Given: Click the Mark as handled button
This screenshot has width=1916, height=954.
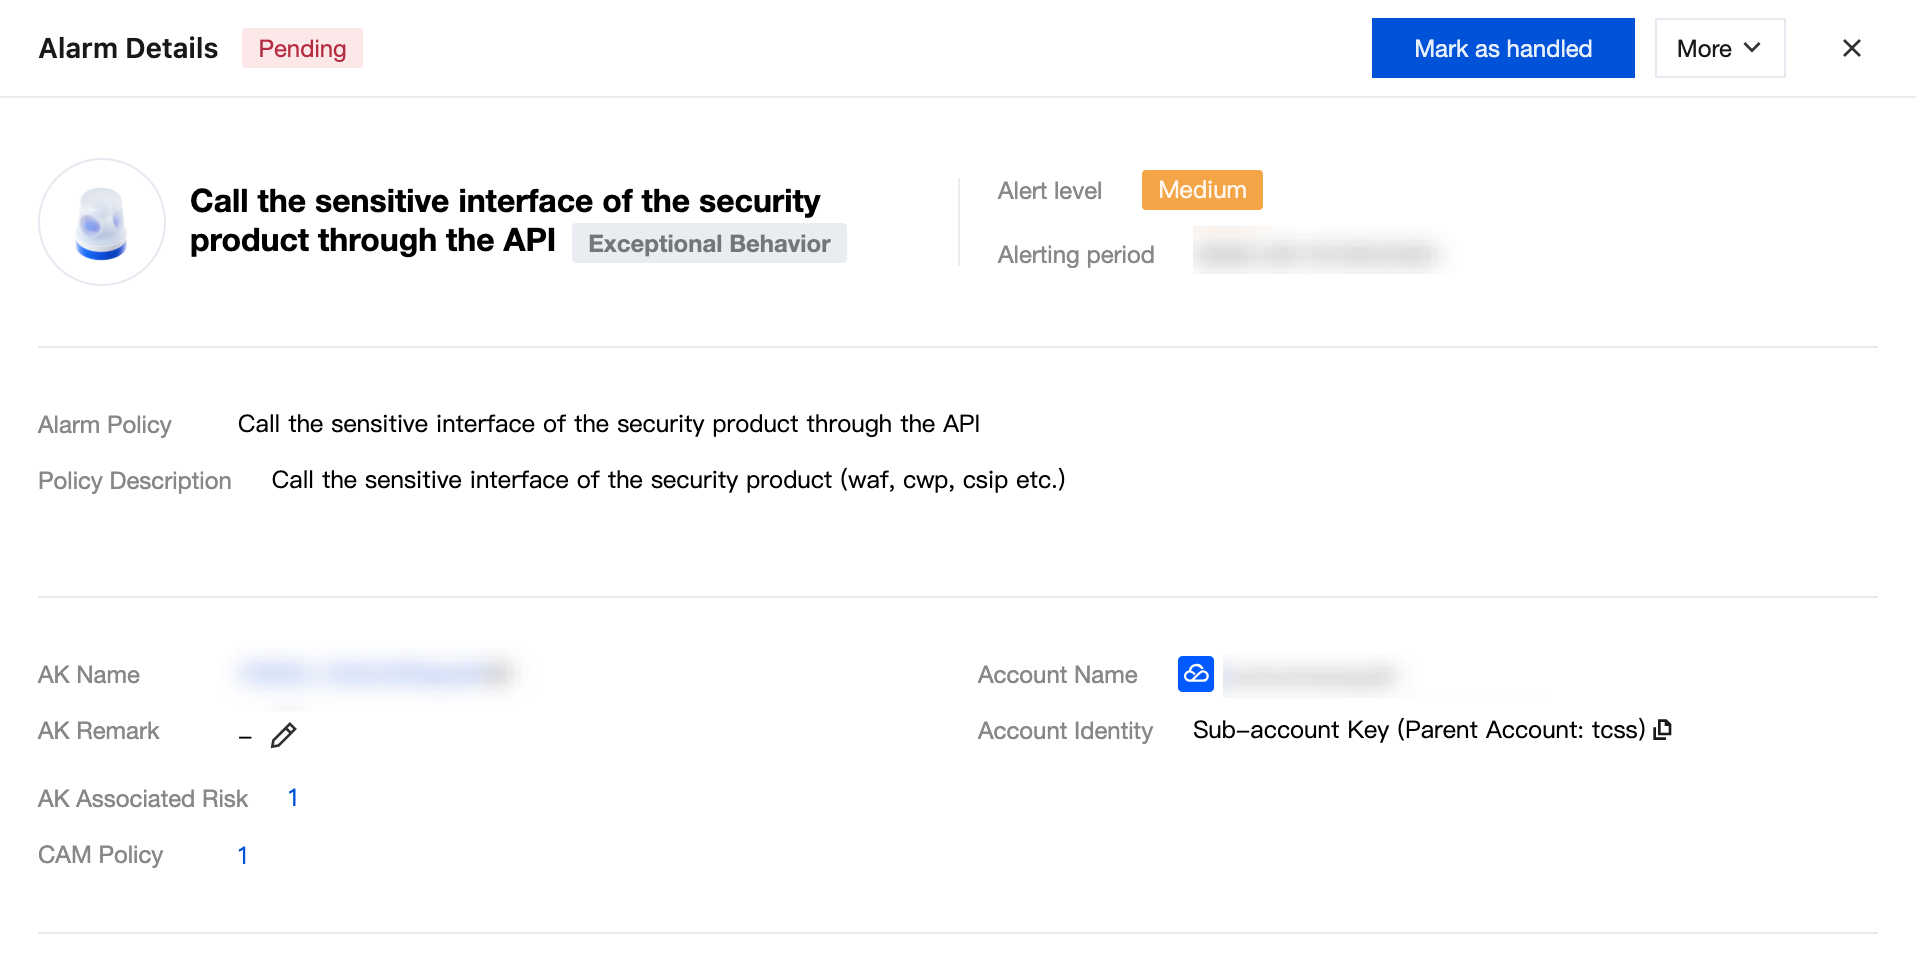Looking at the screenshot, I should pos(1502,48).
